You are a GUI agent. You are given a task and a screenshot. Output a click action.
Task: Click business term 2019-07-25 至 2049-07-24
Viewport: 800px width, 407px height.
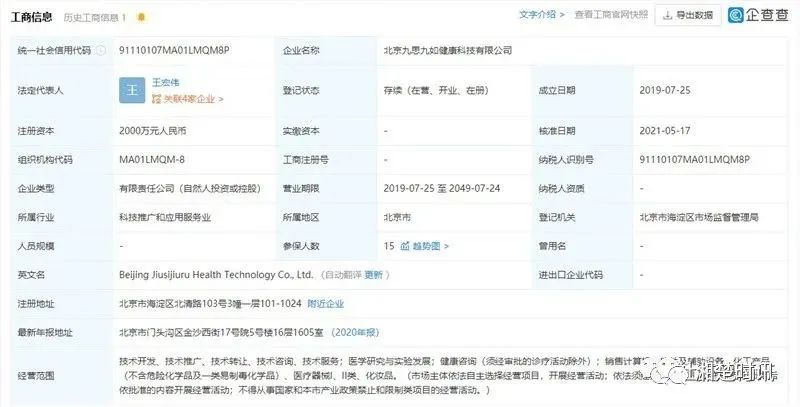tap(442, 188)
